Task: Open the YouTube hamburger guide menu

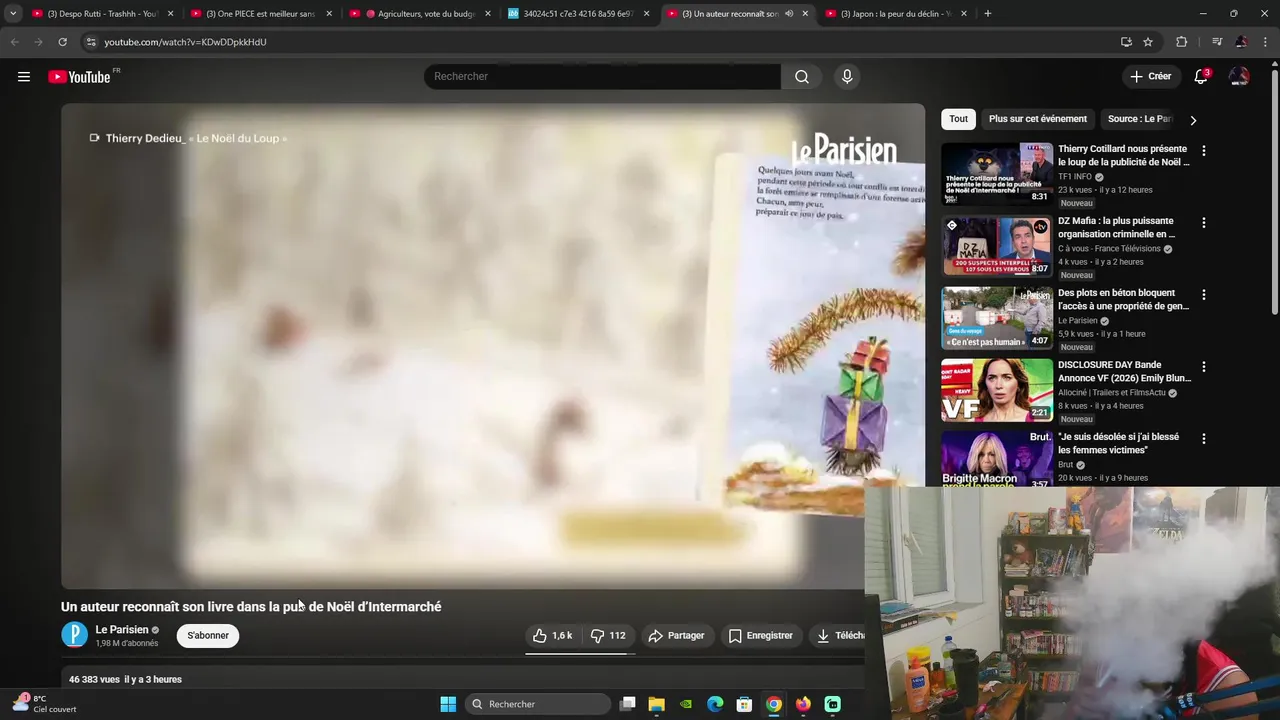Action: click(24, 76)
